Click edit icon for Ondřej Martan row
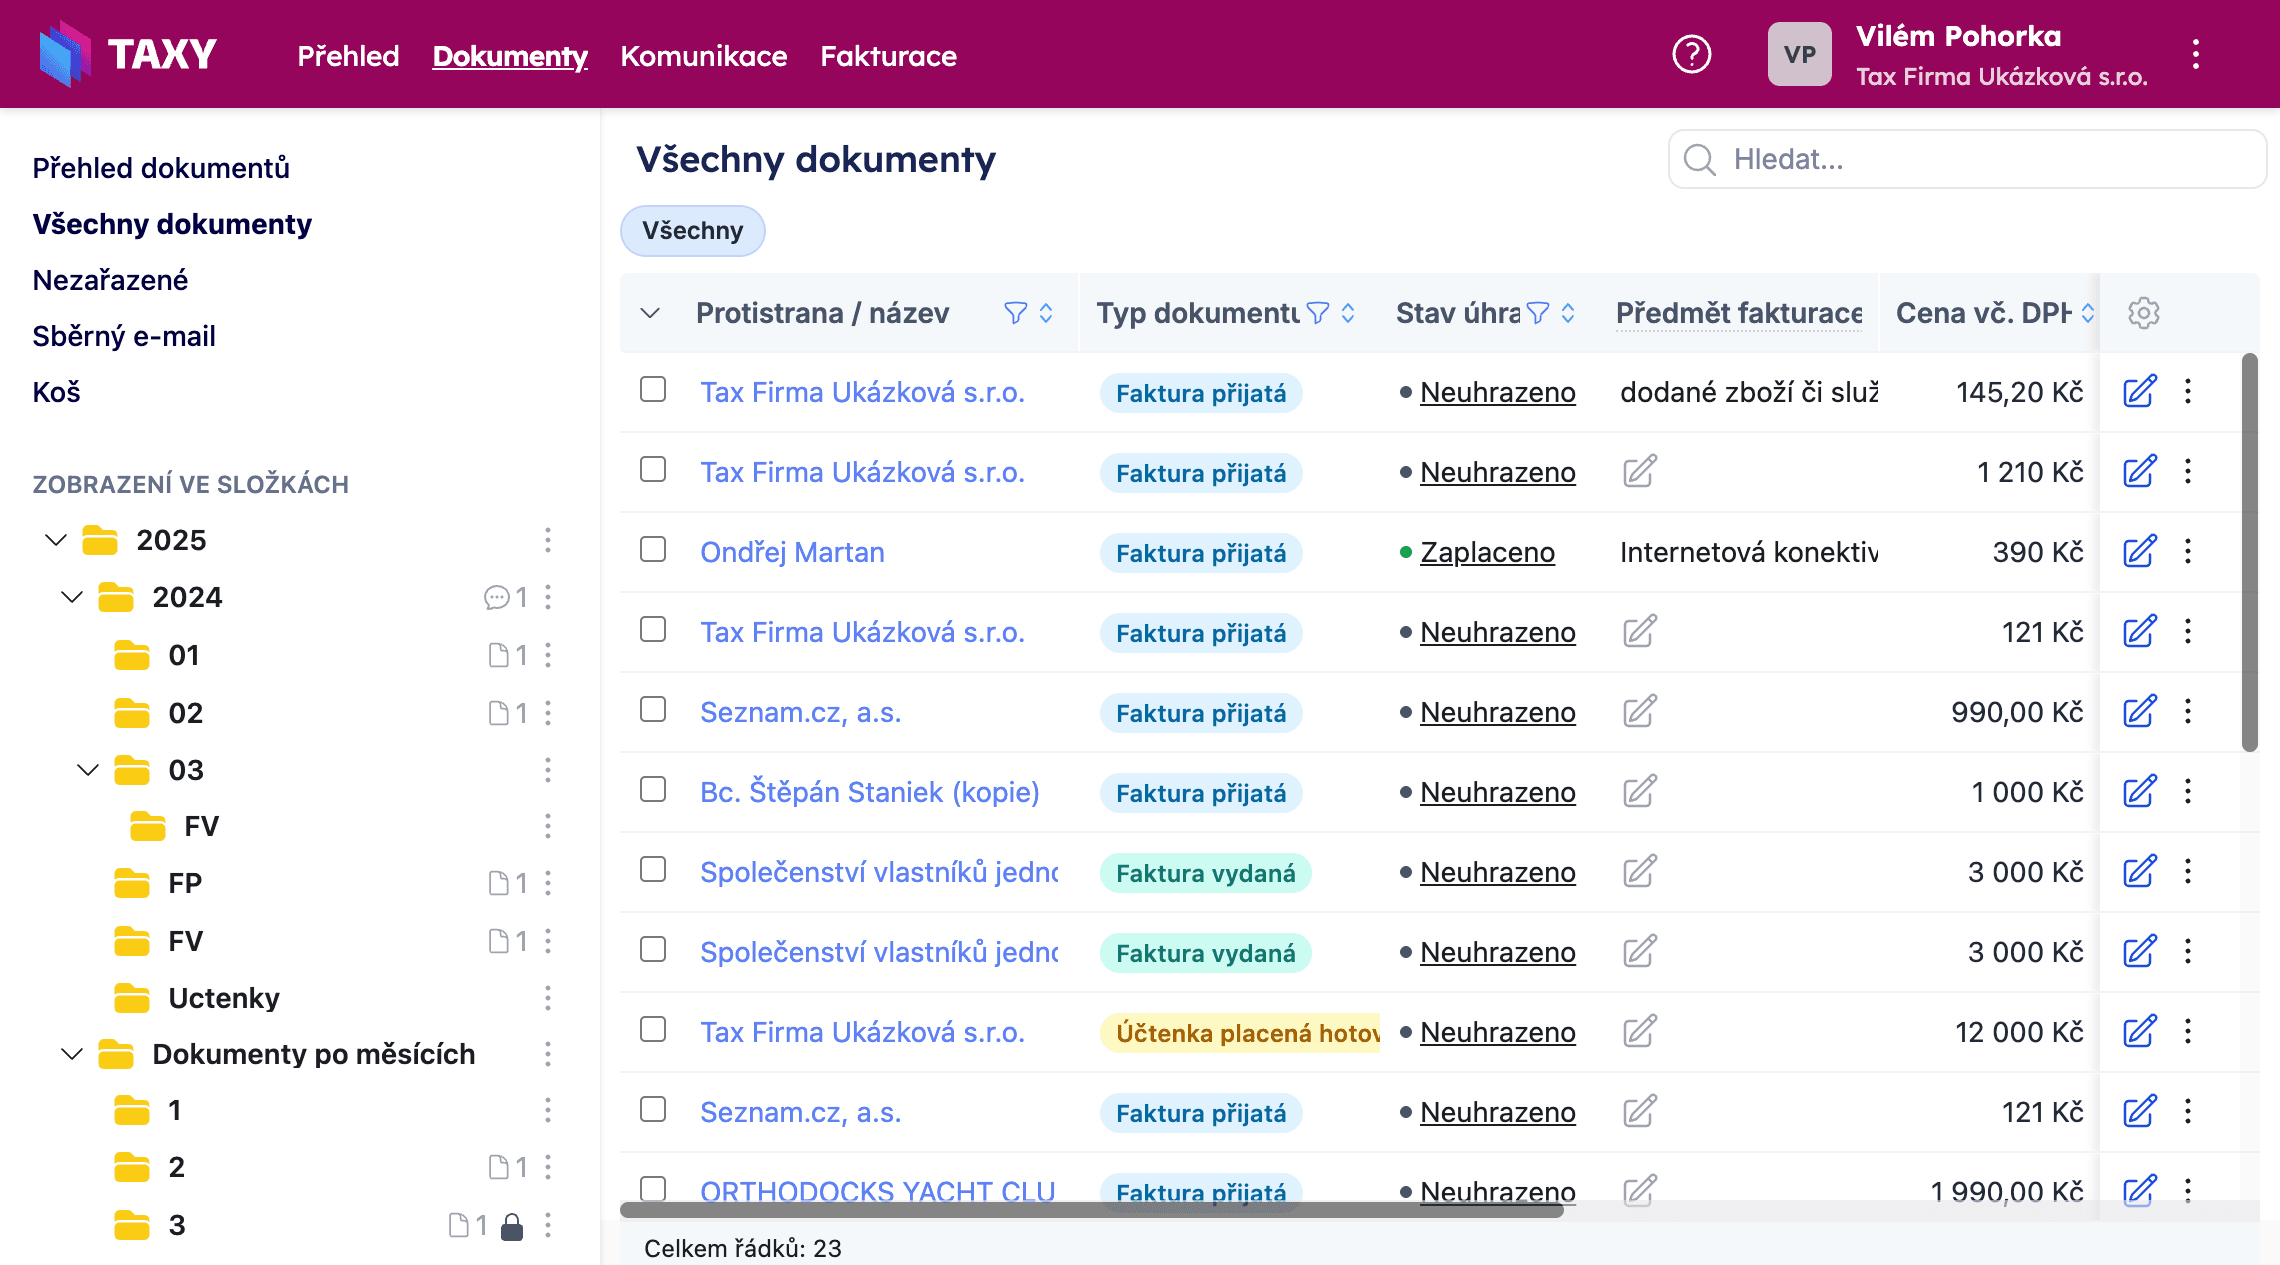The image size is (2280, 1265). [x=2139, y=552]
